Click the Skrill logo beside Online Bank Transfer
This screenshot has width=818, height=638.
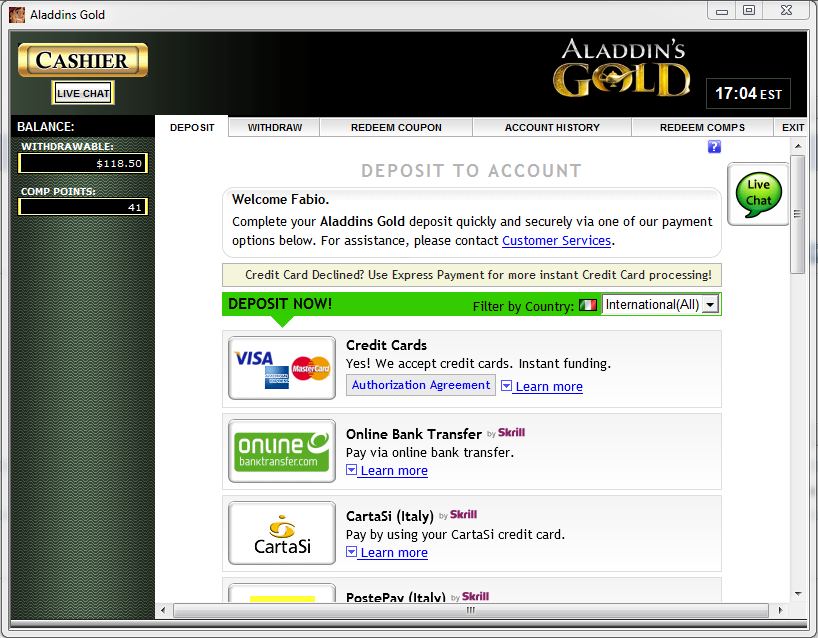click(511, 432)
